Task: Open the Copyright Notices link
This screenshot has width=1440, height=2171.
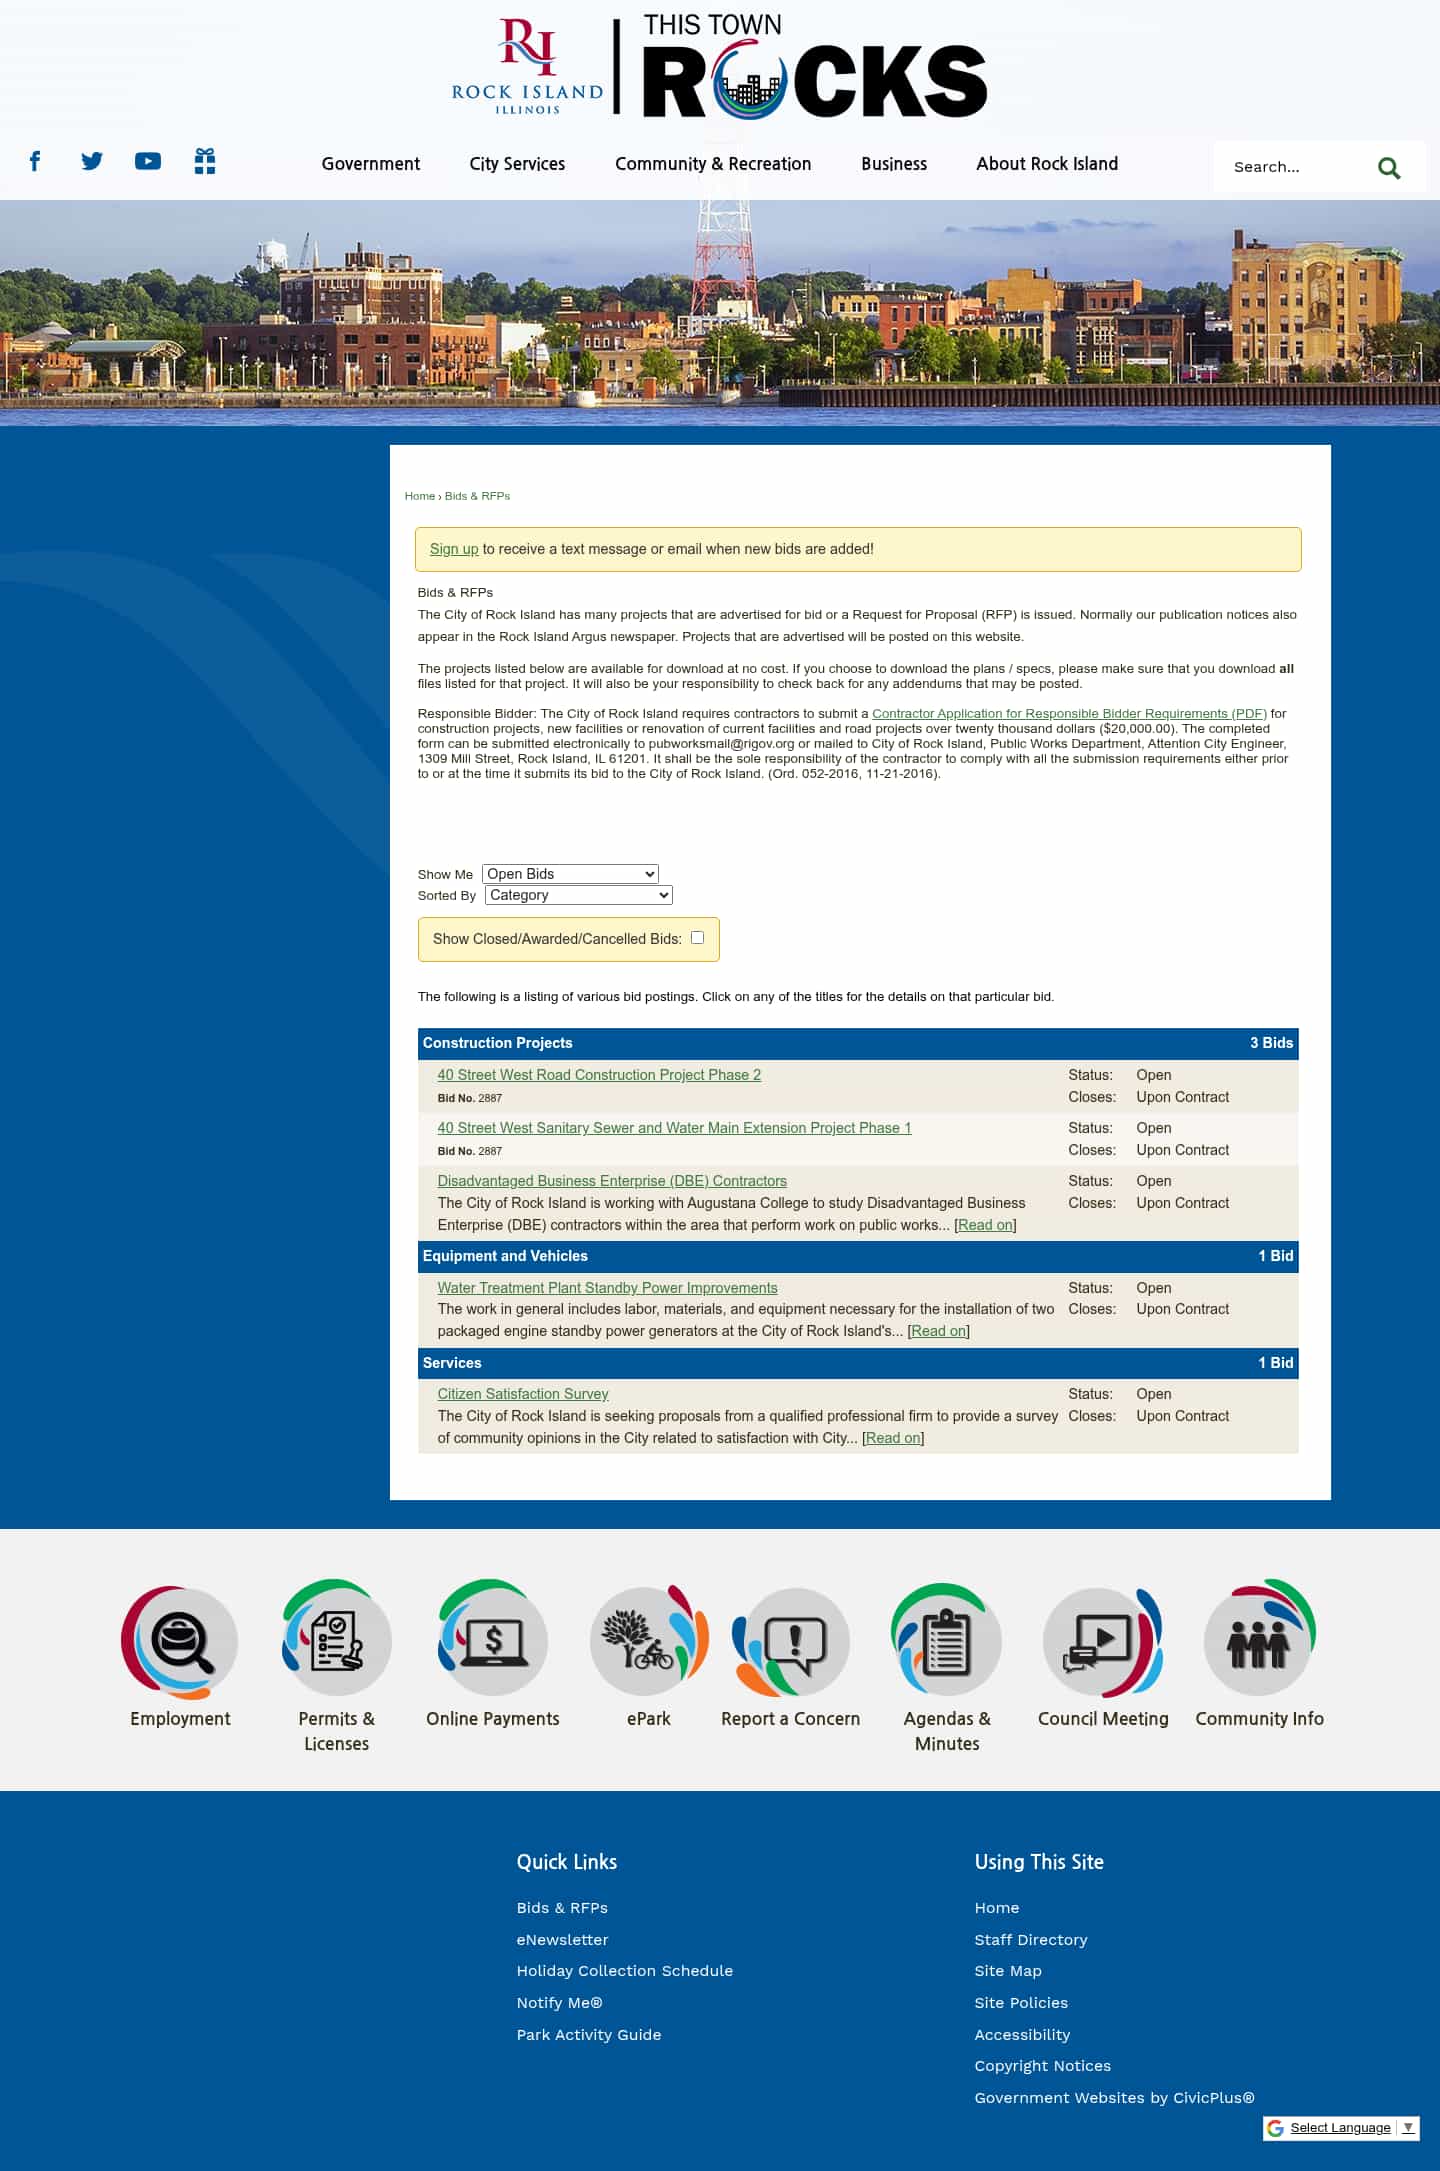Action: click(x=1043, y=2066)
